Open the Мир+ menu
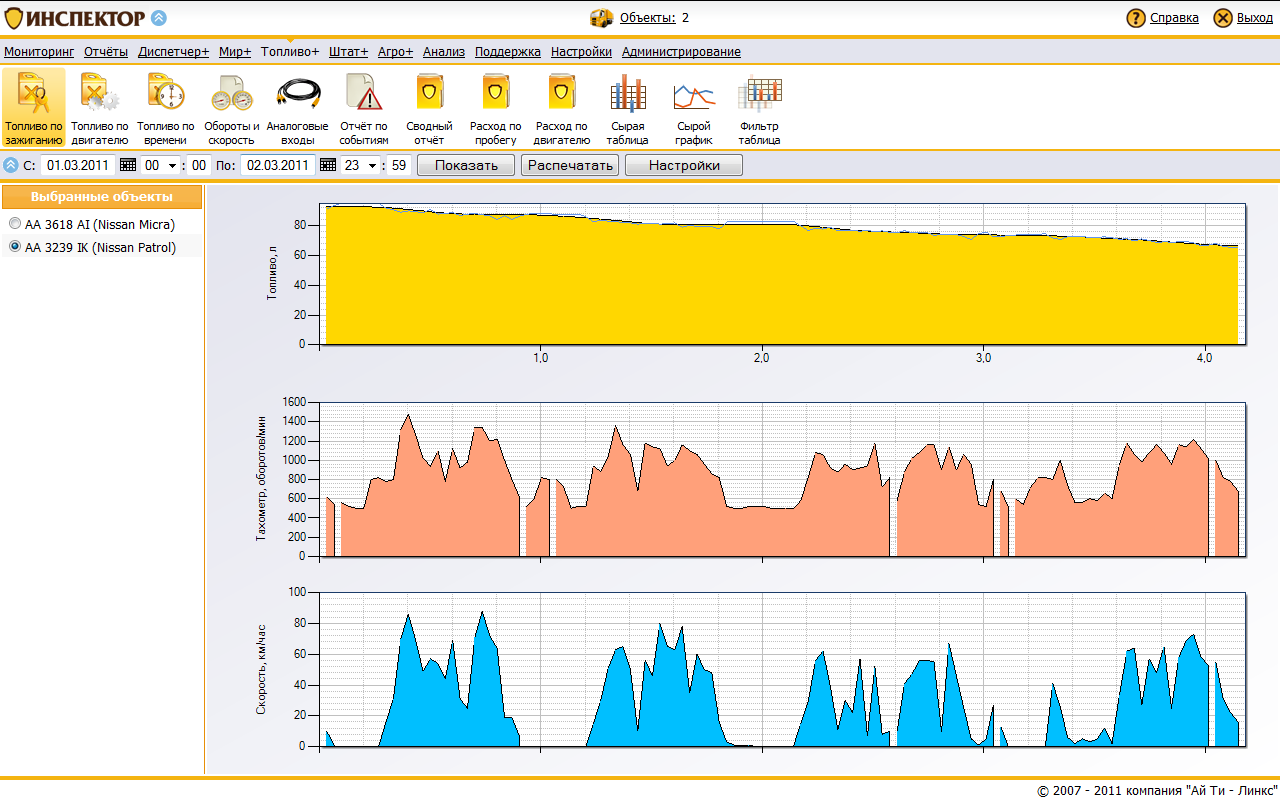1280x800 pixels. pos(235,52)
